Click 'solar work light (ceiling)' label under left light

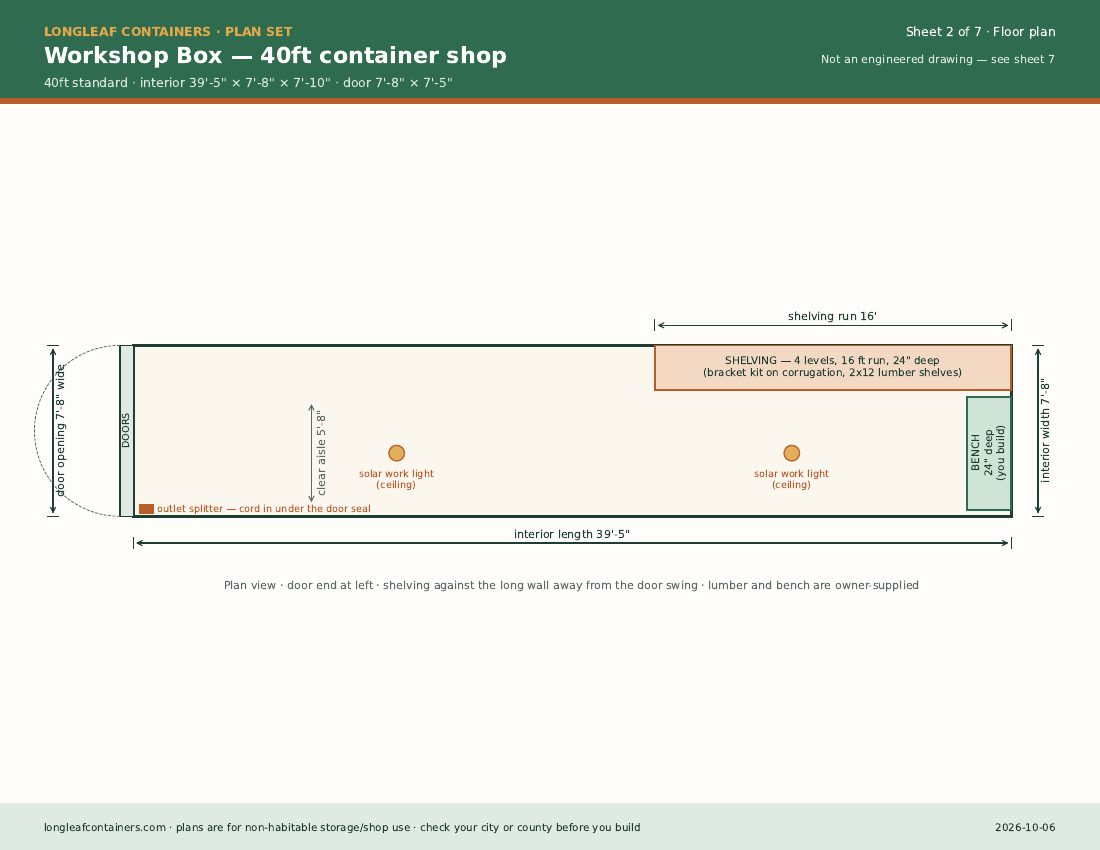pos(396,479)
